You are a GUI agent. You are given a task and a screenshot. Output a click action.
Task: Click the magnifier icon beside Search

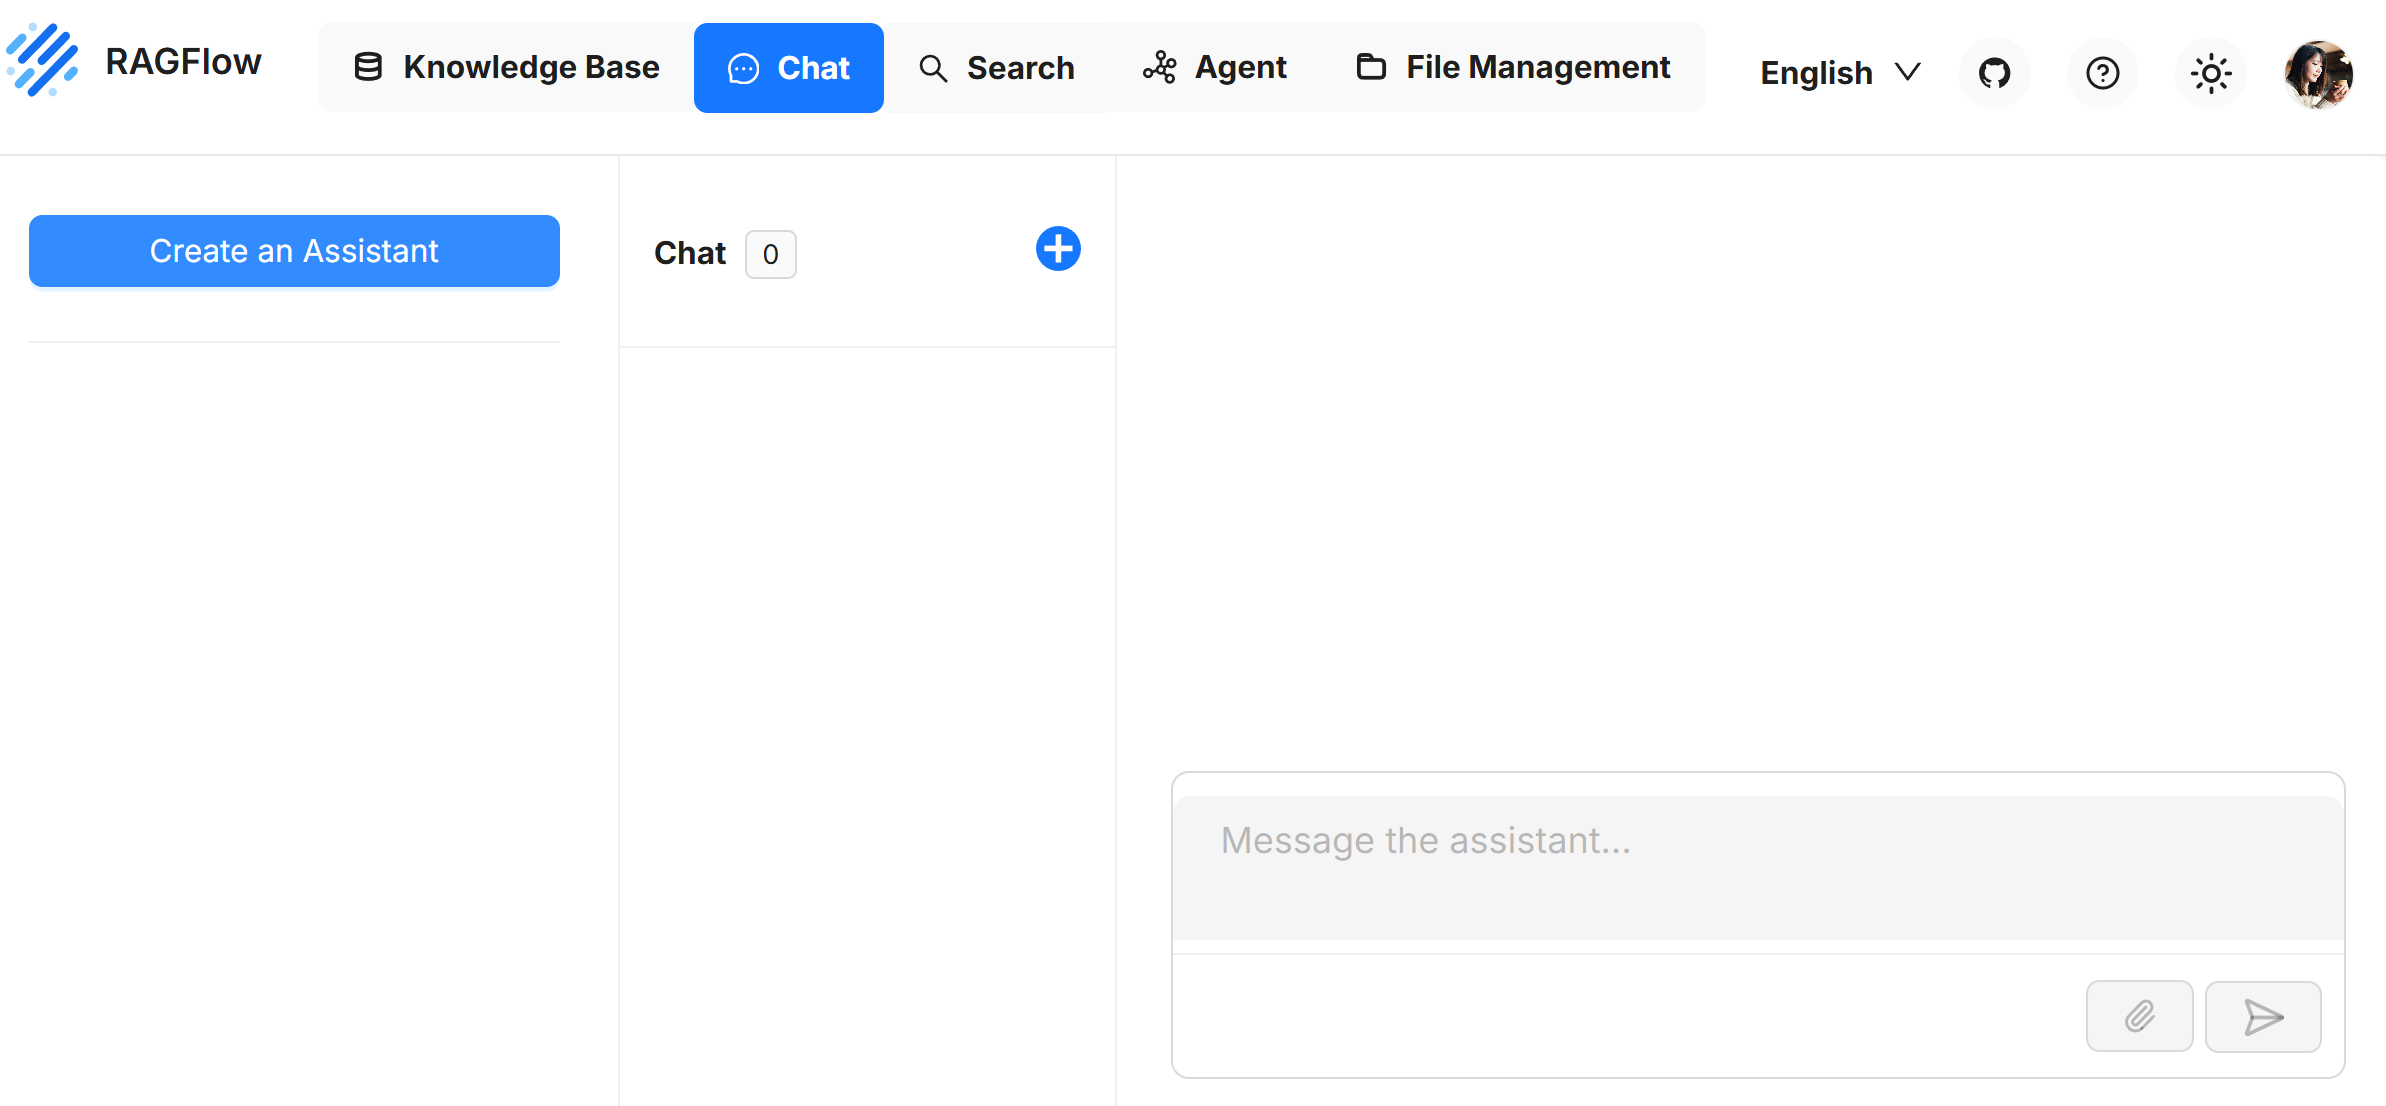[x=933, y=68]
